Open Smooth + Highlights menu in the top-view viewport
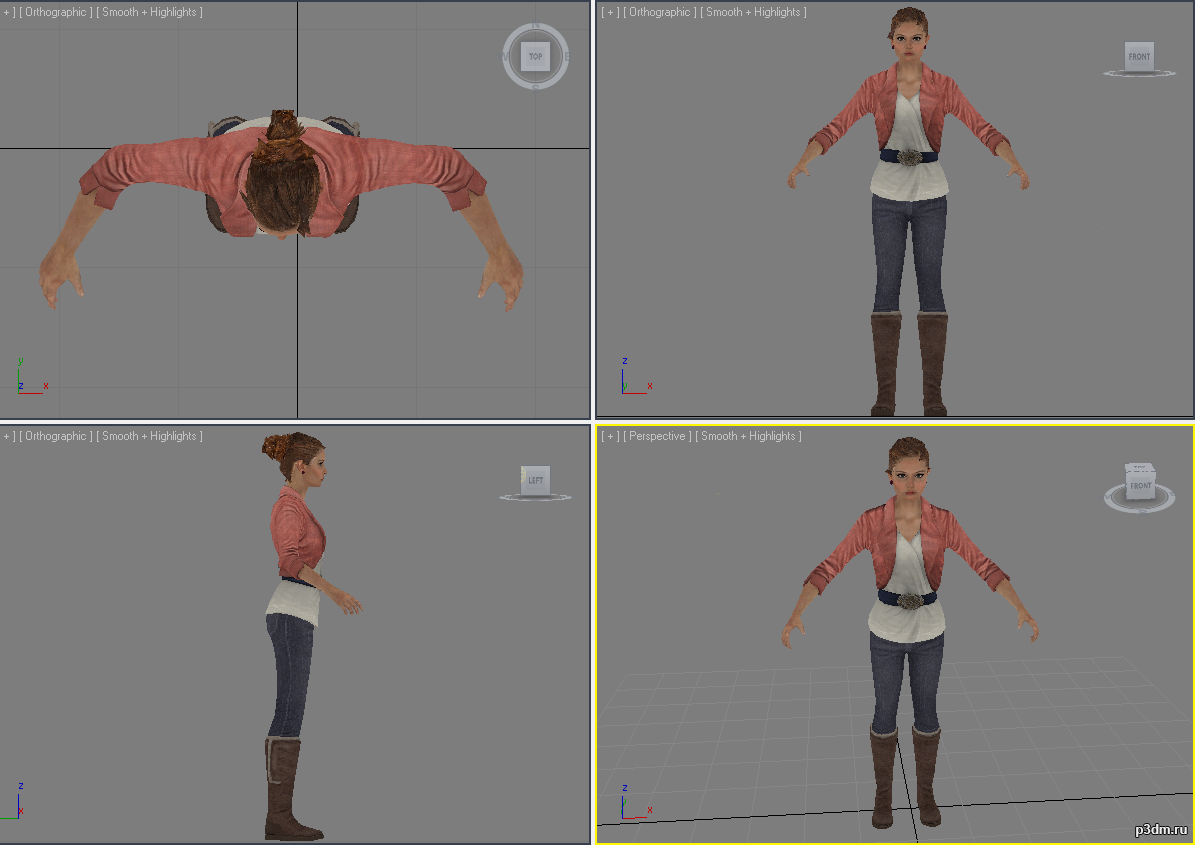The height and width of the screenshot is (845, 1195). (149, 12)
